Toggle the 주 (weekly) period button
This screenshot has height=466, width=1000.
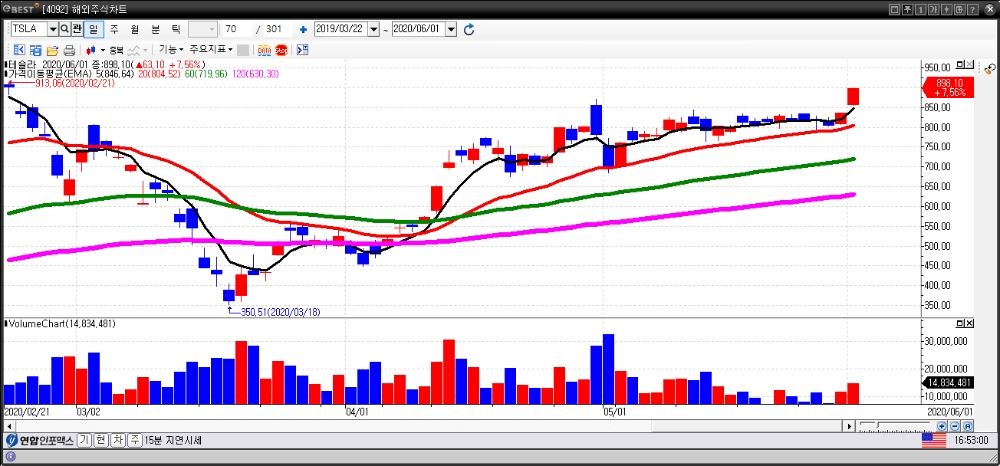coord(114,29)
